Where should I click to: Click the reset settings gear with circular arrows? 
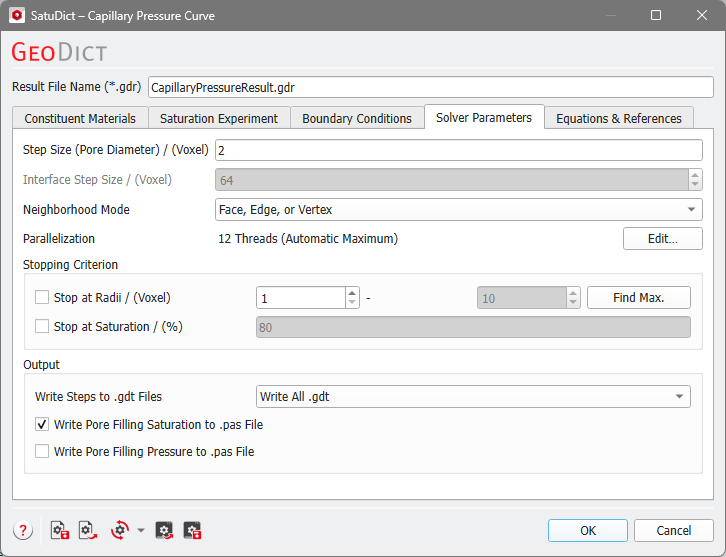pyautogui.click(x=120, y=530)
